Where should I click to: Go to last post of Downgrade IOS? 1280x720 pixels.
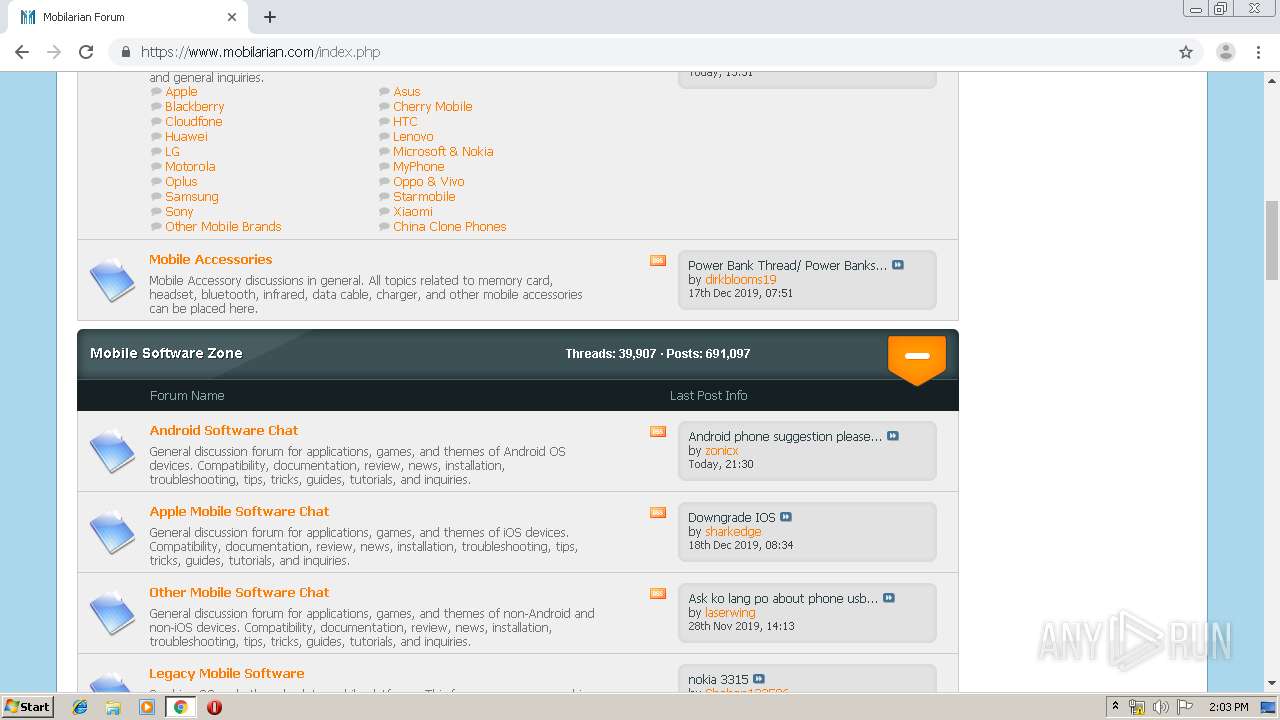786,517
